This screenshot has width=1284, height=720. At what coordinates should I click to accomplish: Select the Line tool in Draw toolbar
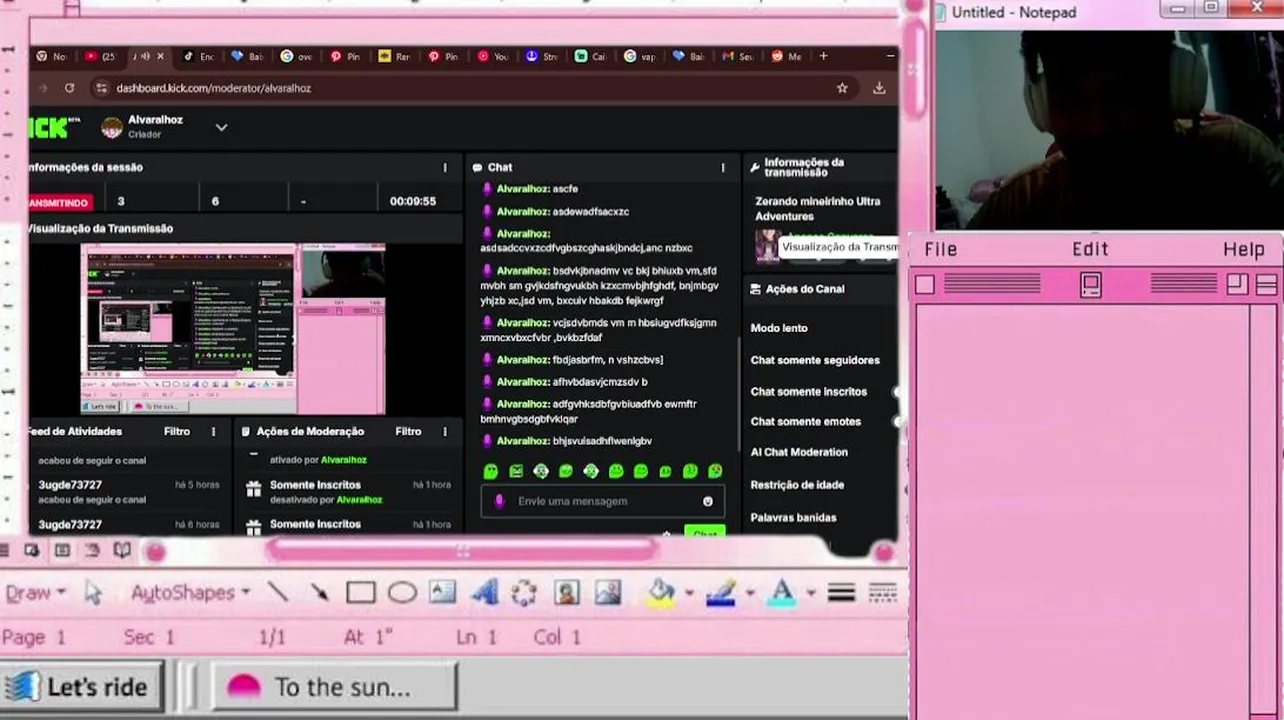coord(278,593)
